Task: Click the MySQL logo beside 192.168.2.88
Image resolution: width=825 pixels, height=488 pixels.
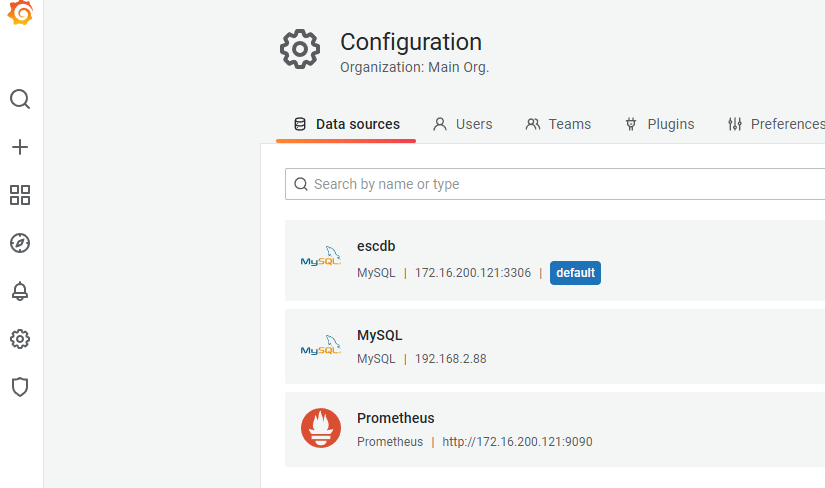Action: (x=321, y=347)
